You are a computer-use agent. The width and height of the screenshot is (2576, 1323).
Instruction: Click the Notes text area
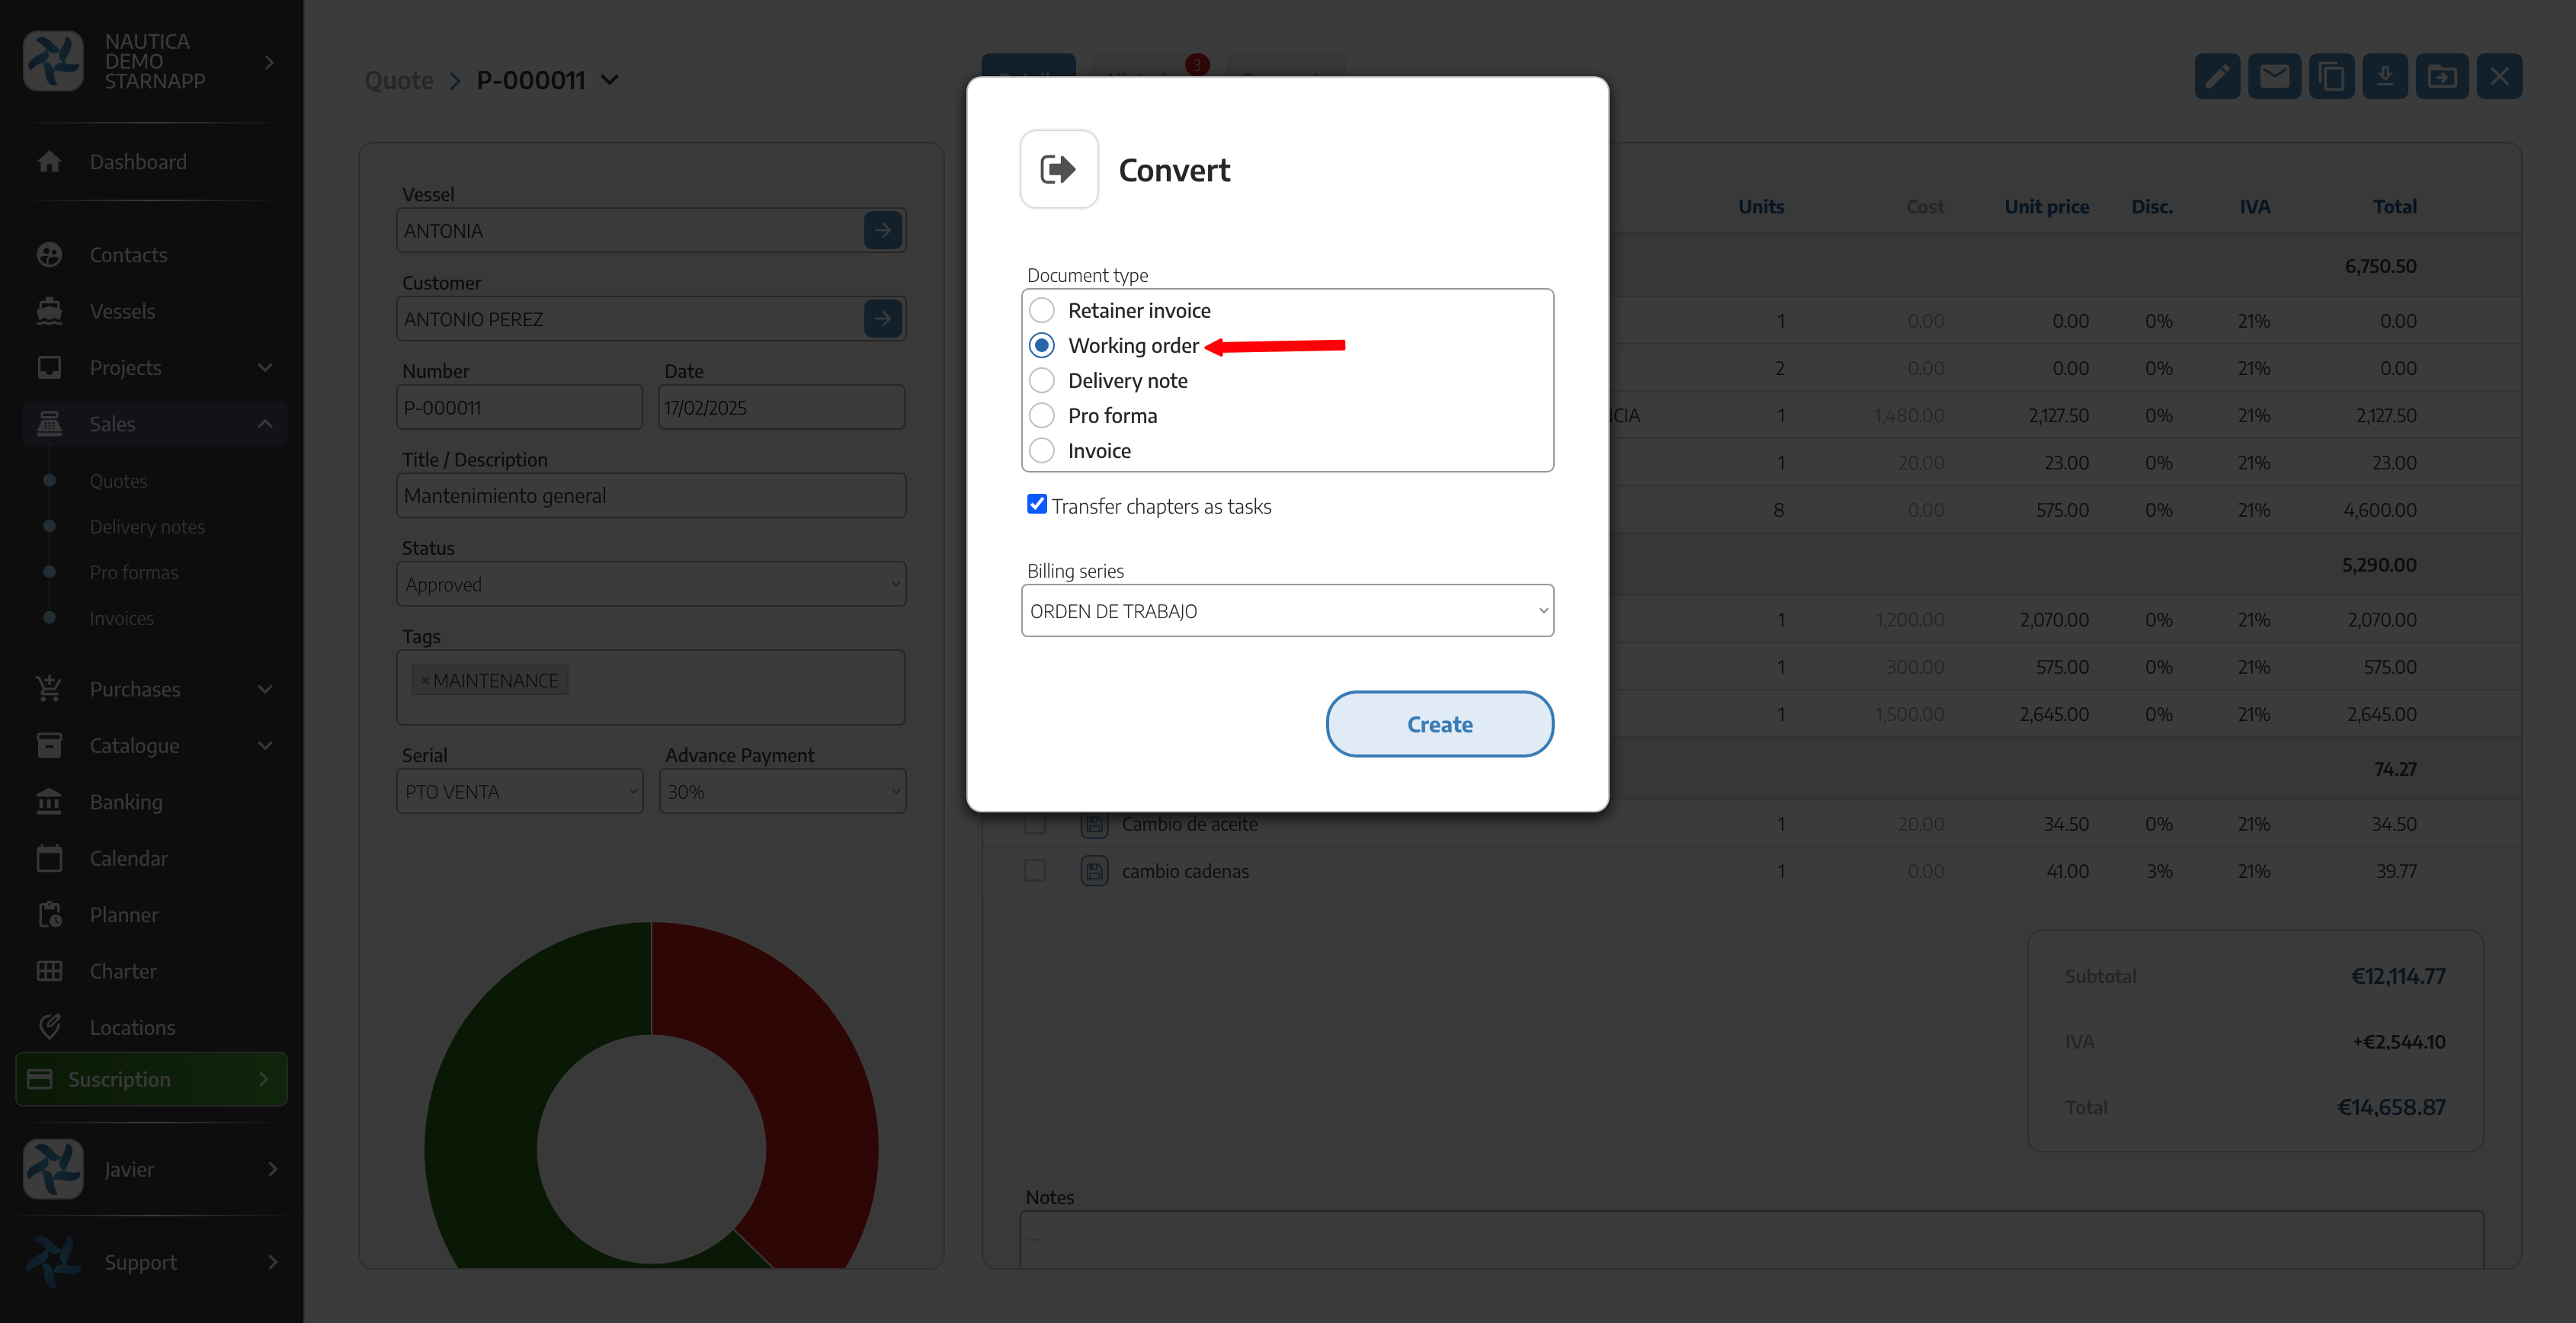click(x=1751, y=1240)
